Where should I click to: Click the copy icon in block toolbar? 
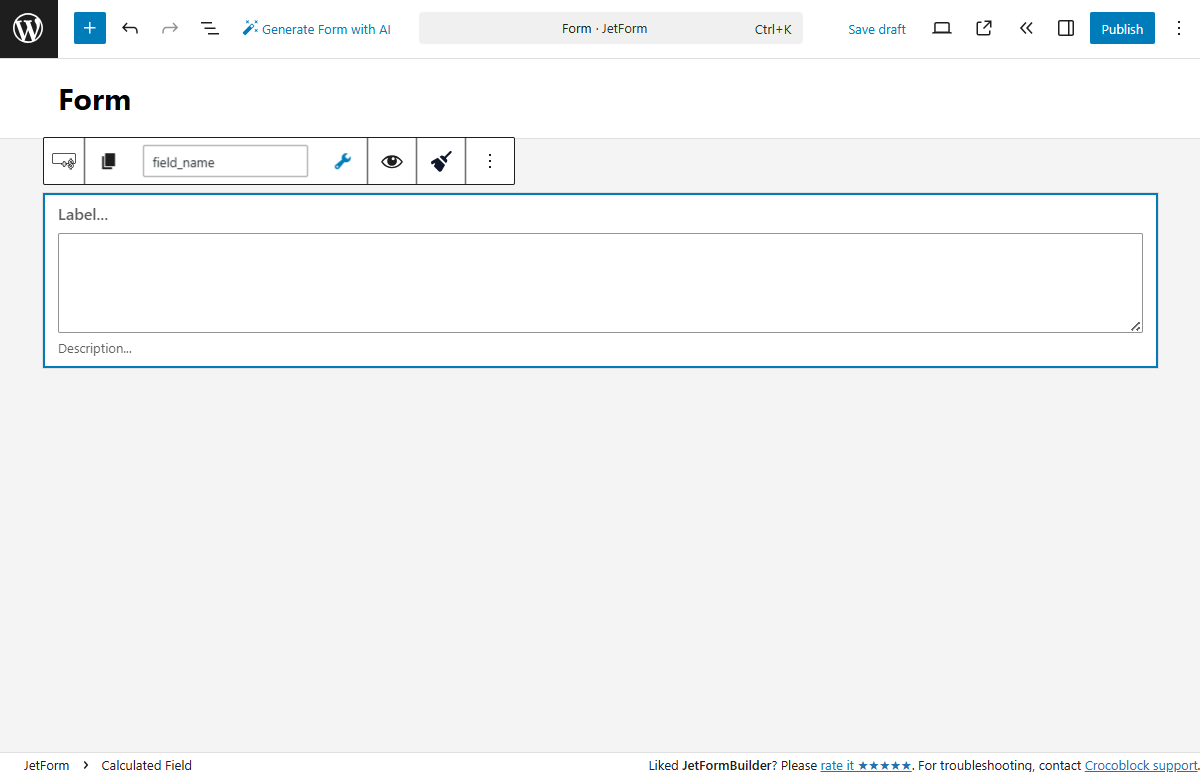109,161
